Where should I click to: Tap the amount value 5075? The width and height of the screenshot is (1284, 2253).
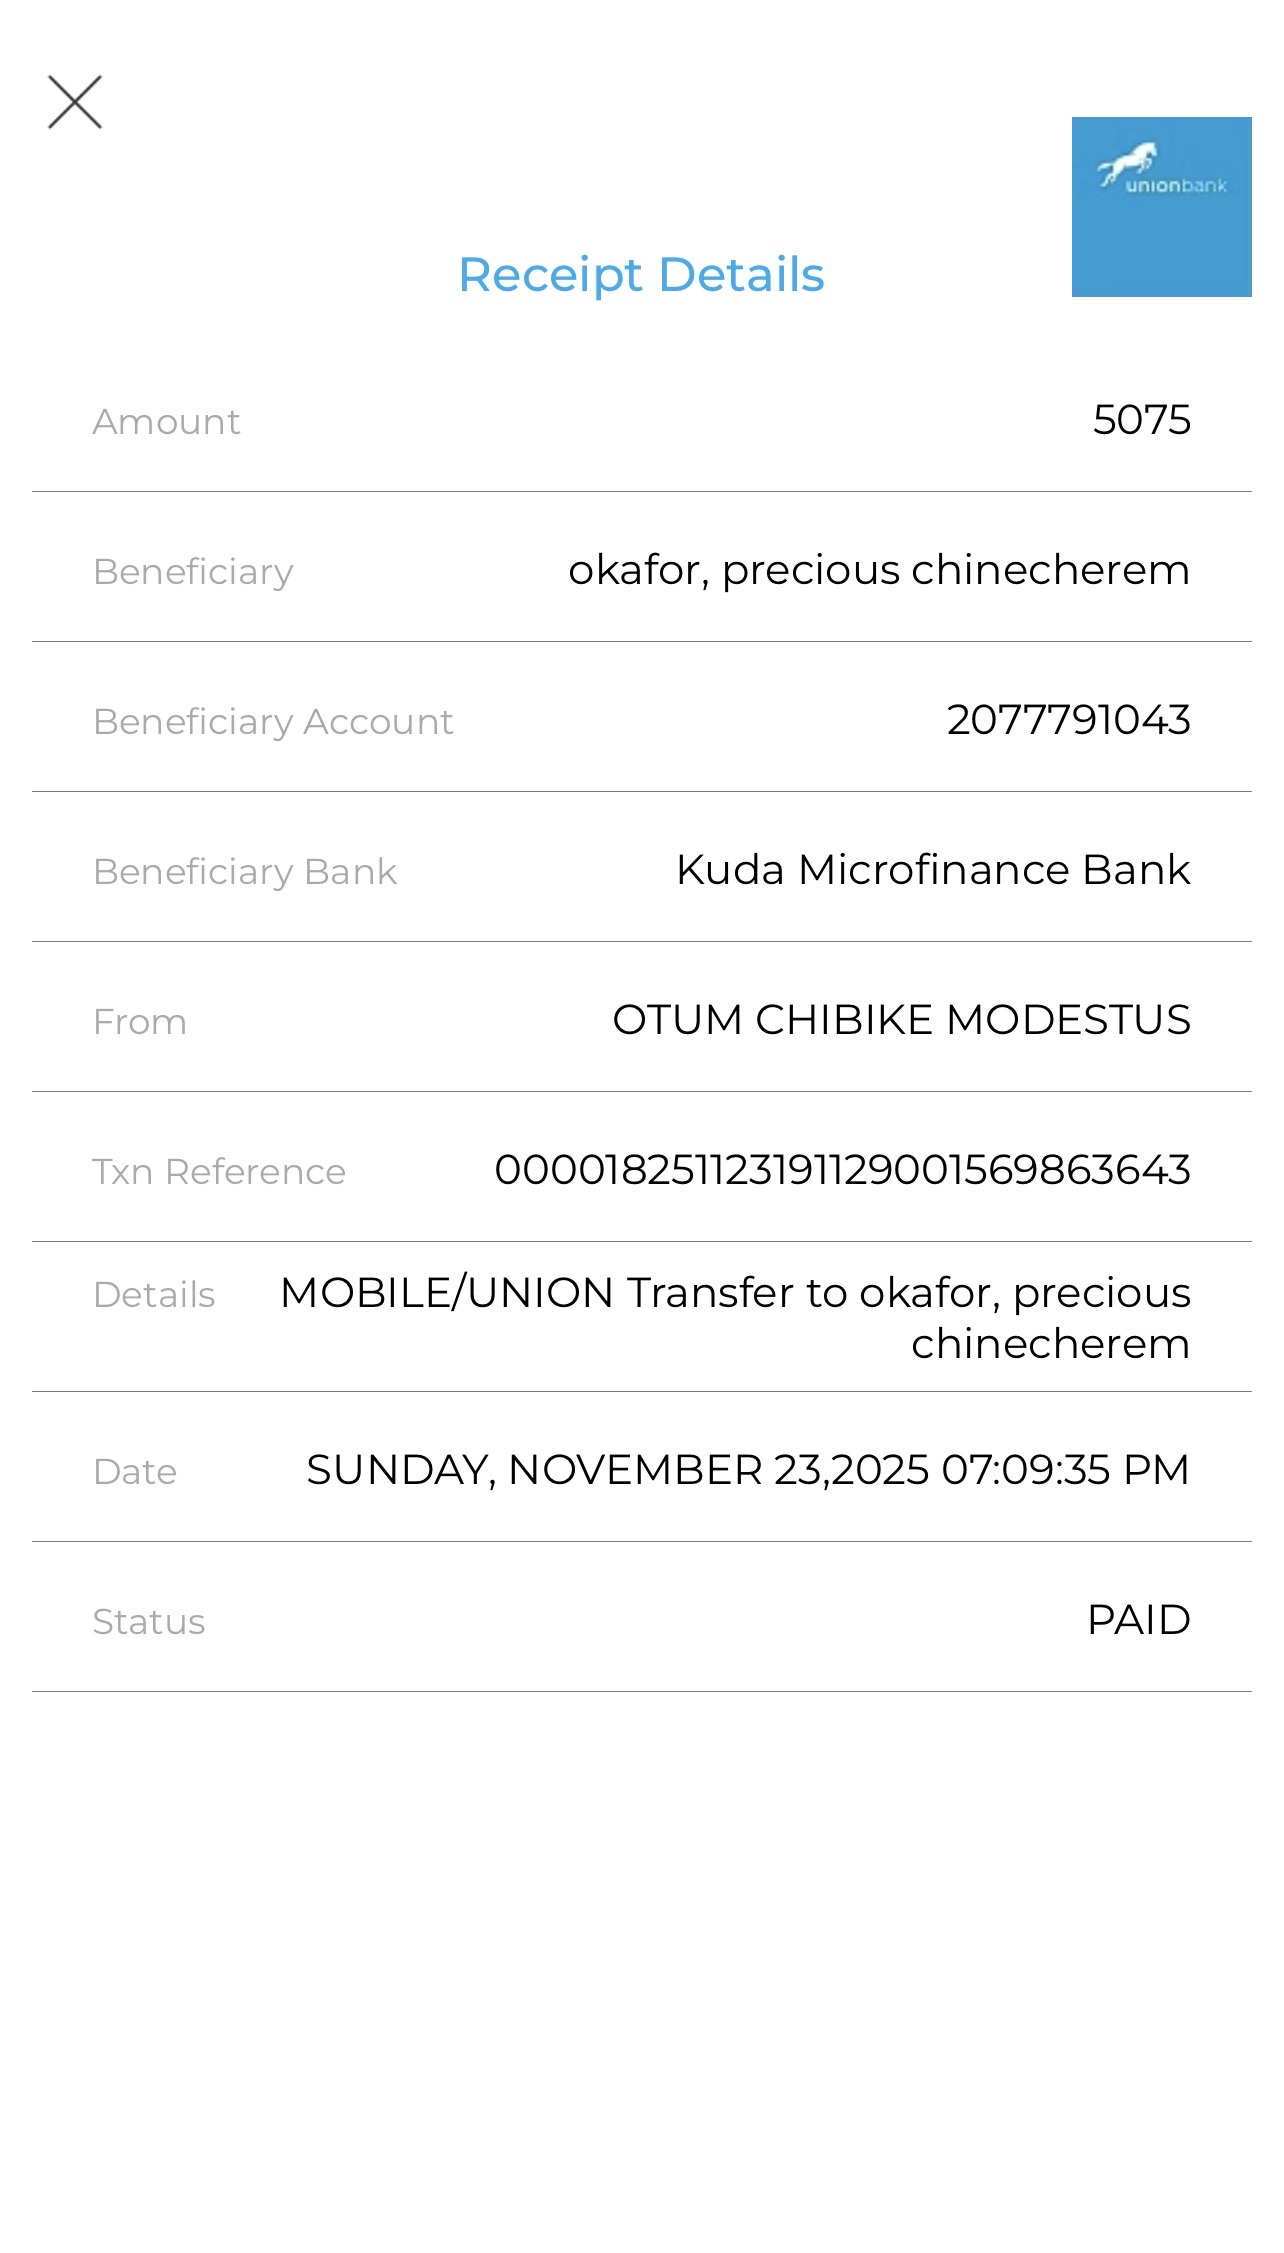[x=1141, y=420]
